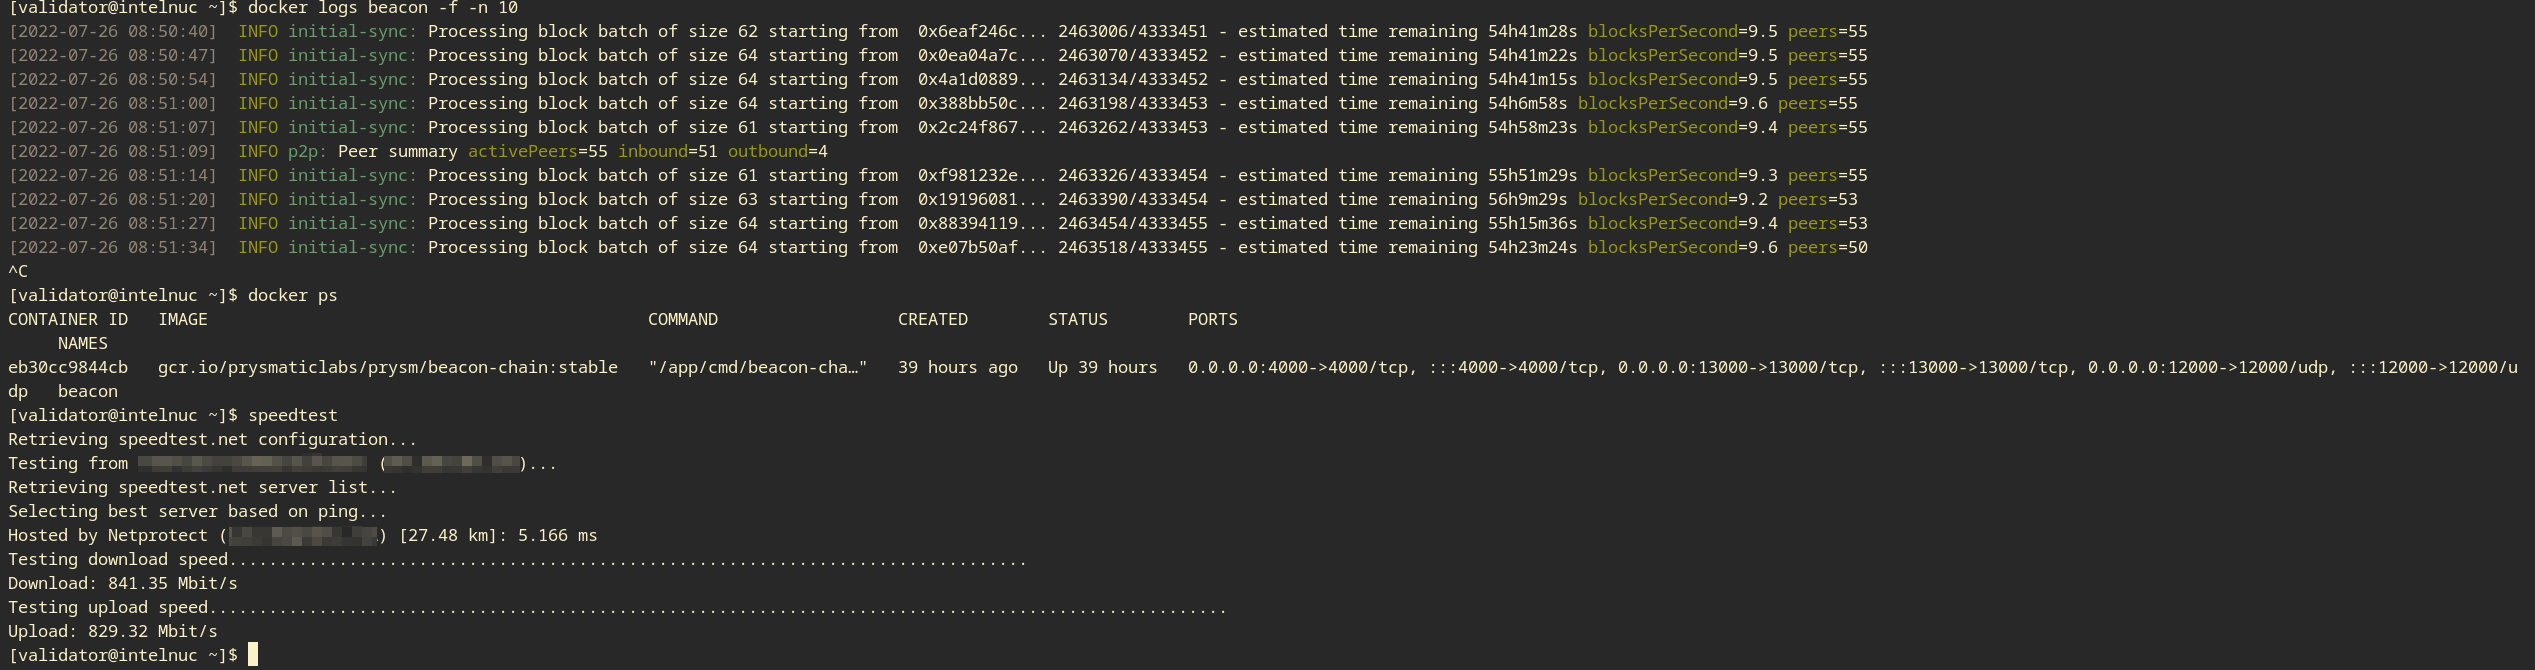Click 'Retrieving speedtest.net configuration...' line
This screenshot has height=670, width=2535.
[x=213, y=440]
